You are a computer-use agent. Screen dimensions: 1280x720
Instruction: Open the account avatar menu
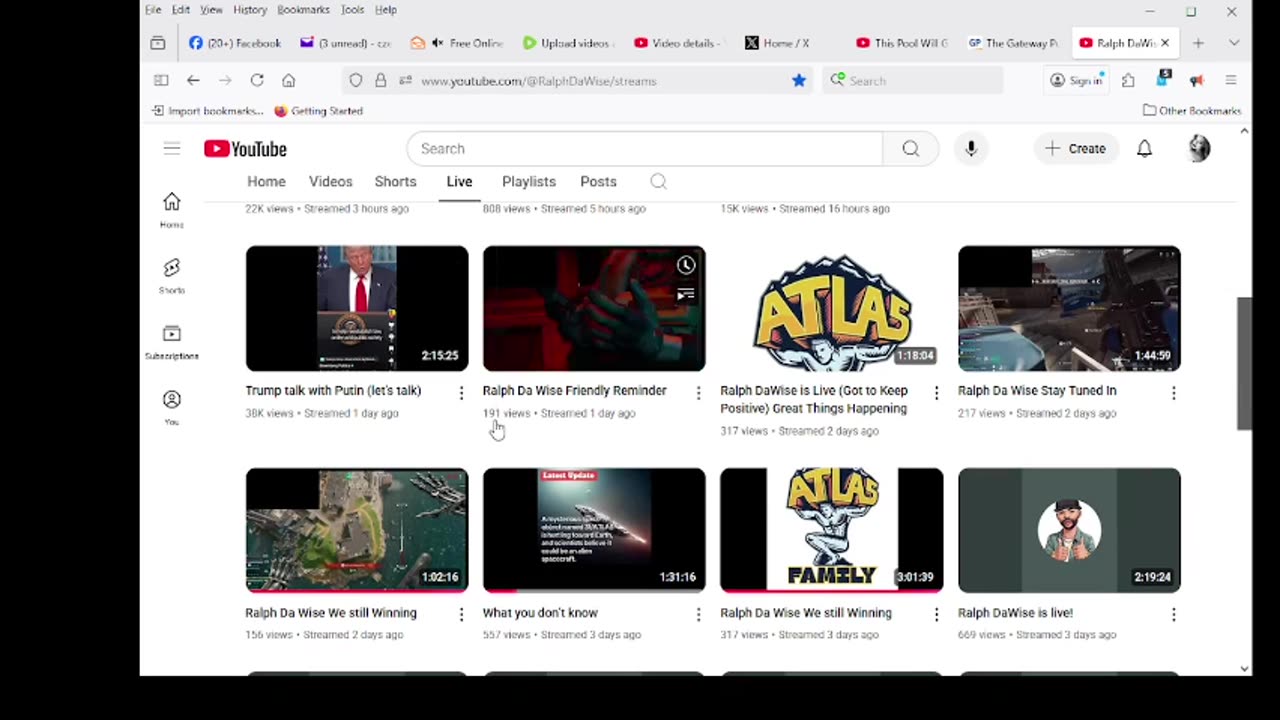click(x=1199, y=149)
